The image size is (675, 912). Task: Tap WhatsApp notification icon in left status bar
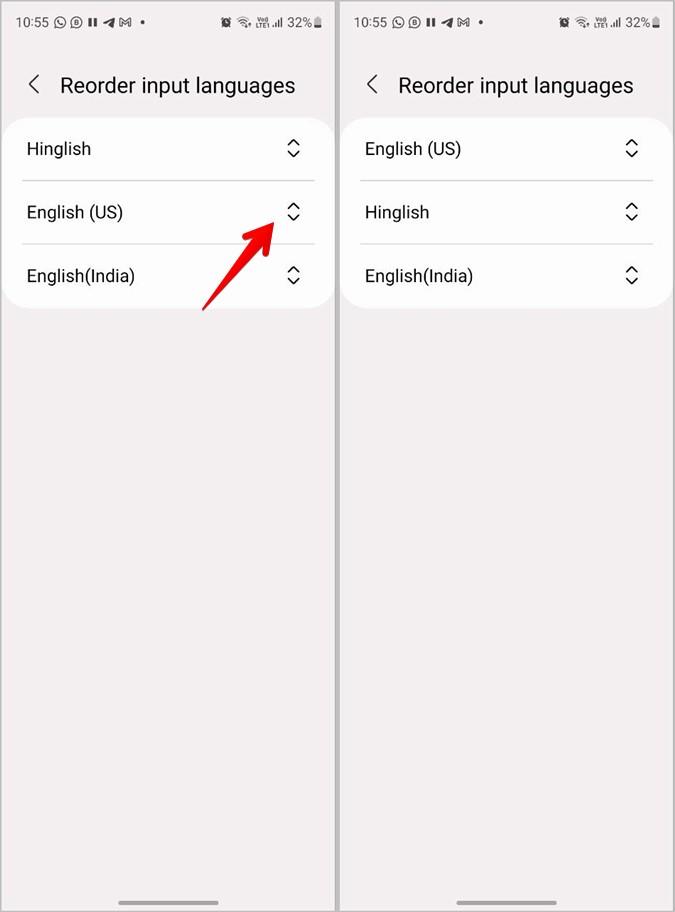(60, 23)
